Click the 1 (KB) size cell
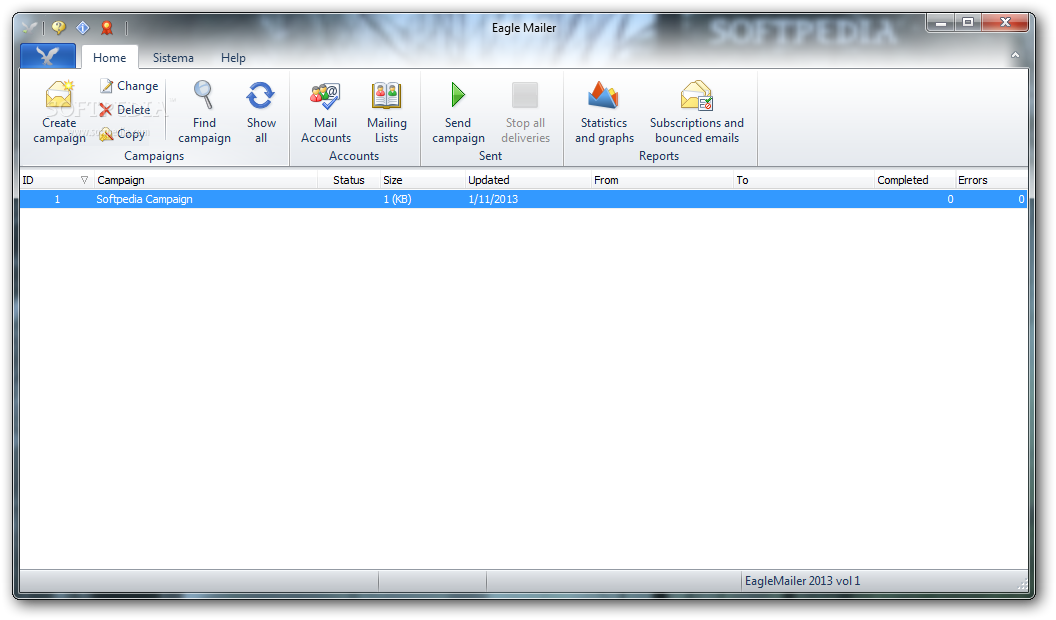 (x=397, y=199)
